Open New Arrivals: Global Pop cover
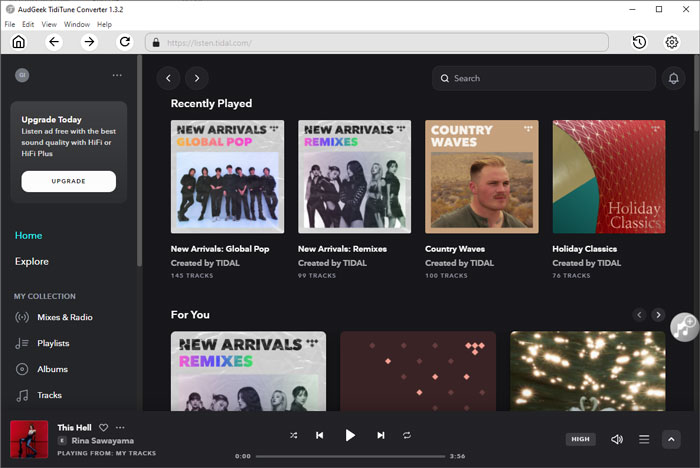This screenshot has width=700, height=468. pos(227,176)
